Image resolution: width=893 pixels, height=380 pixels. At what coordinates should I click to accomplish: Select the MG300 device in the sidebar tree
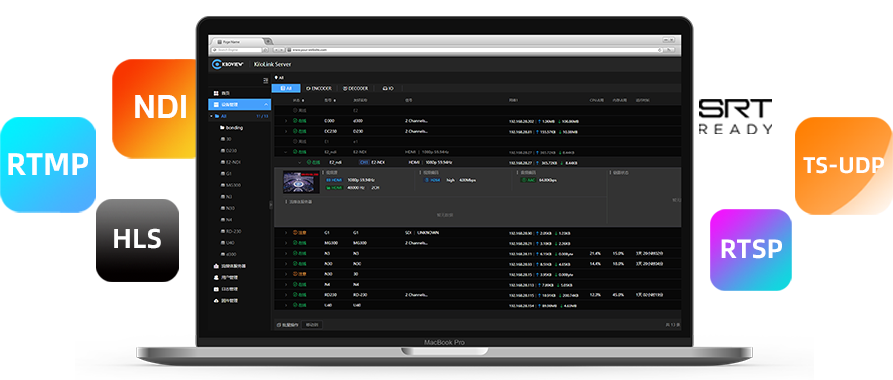point(230,185)
